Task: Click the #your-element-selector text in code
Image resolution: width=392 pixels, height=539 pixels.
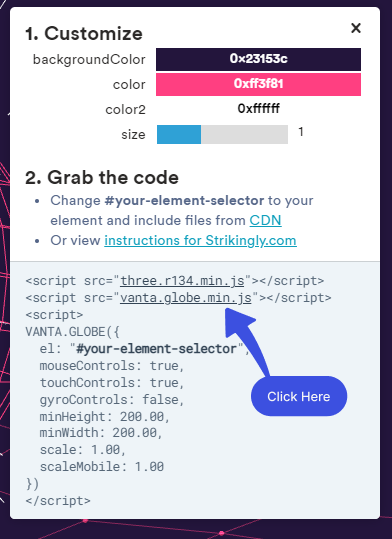Action: pos(157,349)
